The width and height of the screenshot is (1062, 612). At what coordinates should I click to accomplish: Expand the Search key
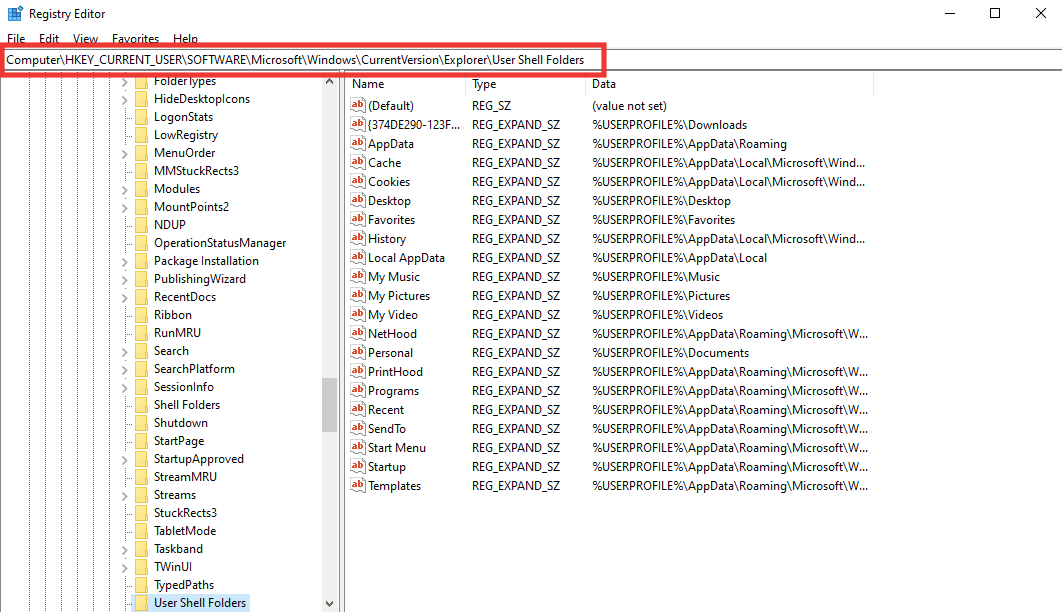coord(125,351)
